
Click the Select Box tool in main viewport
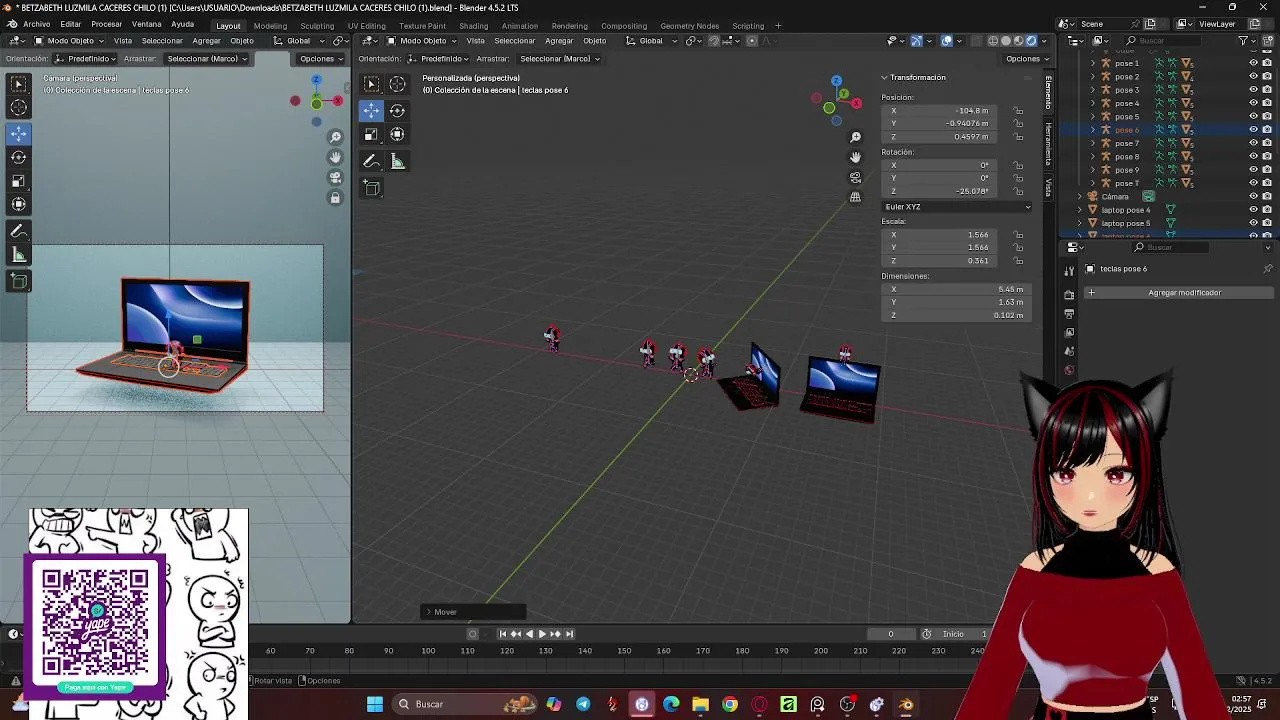[x=372, y=84]
